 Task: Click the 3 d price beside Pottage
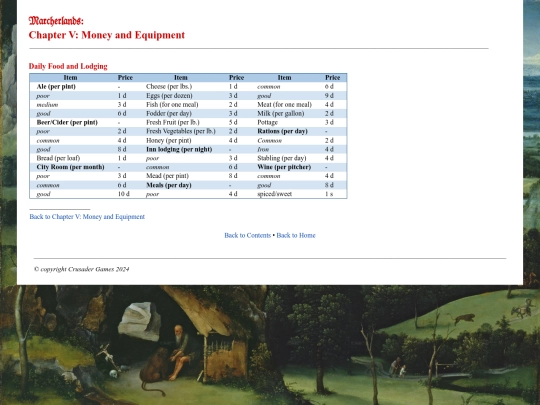pyautogui.click(x=329, y=122)
